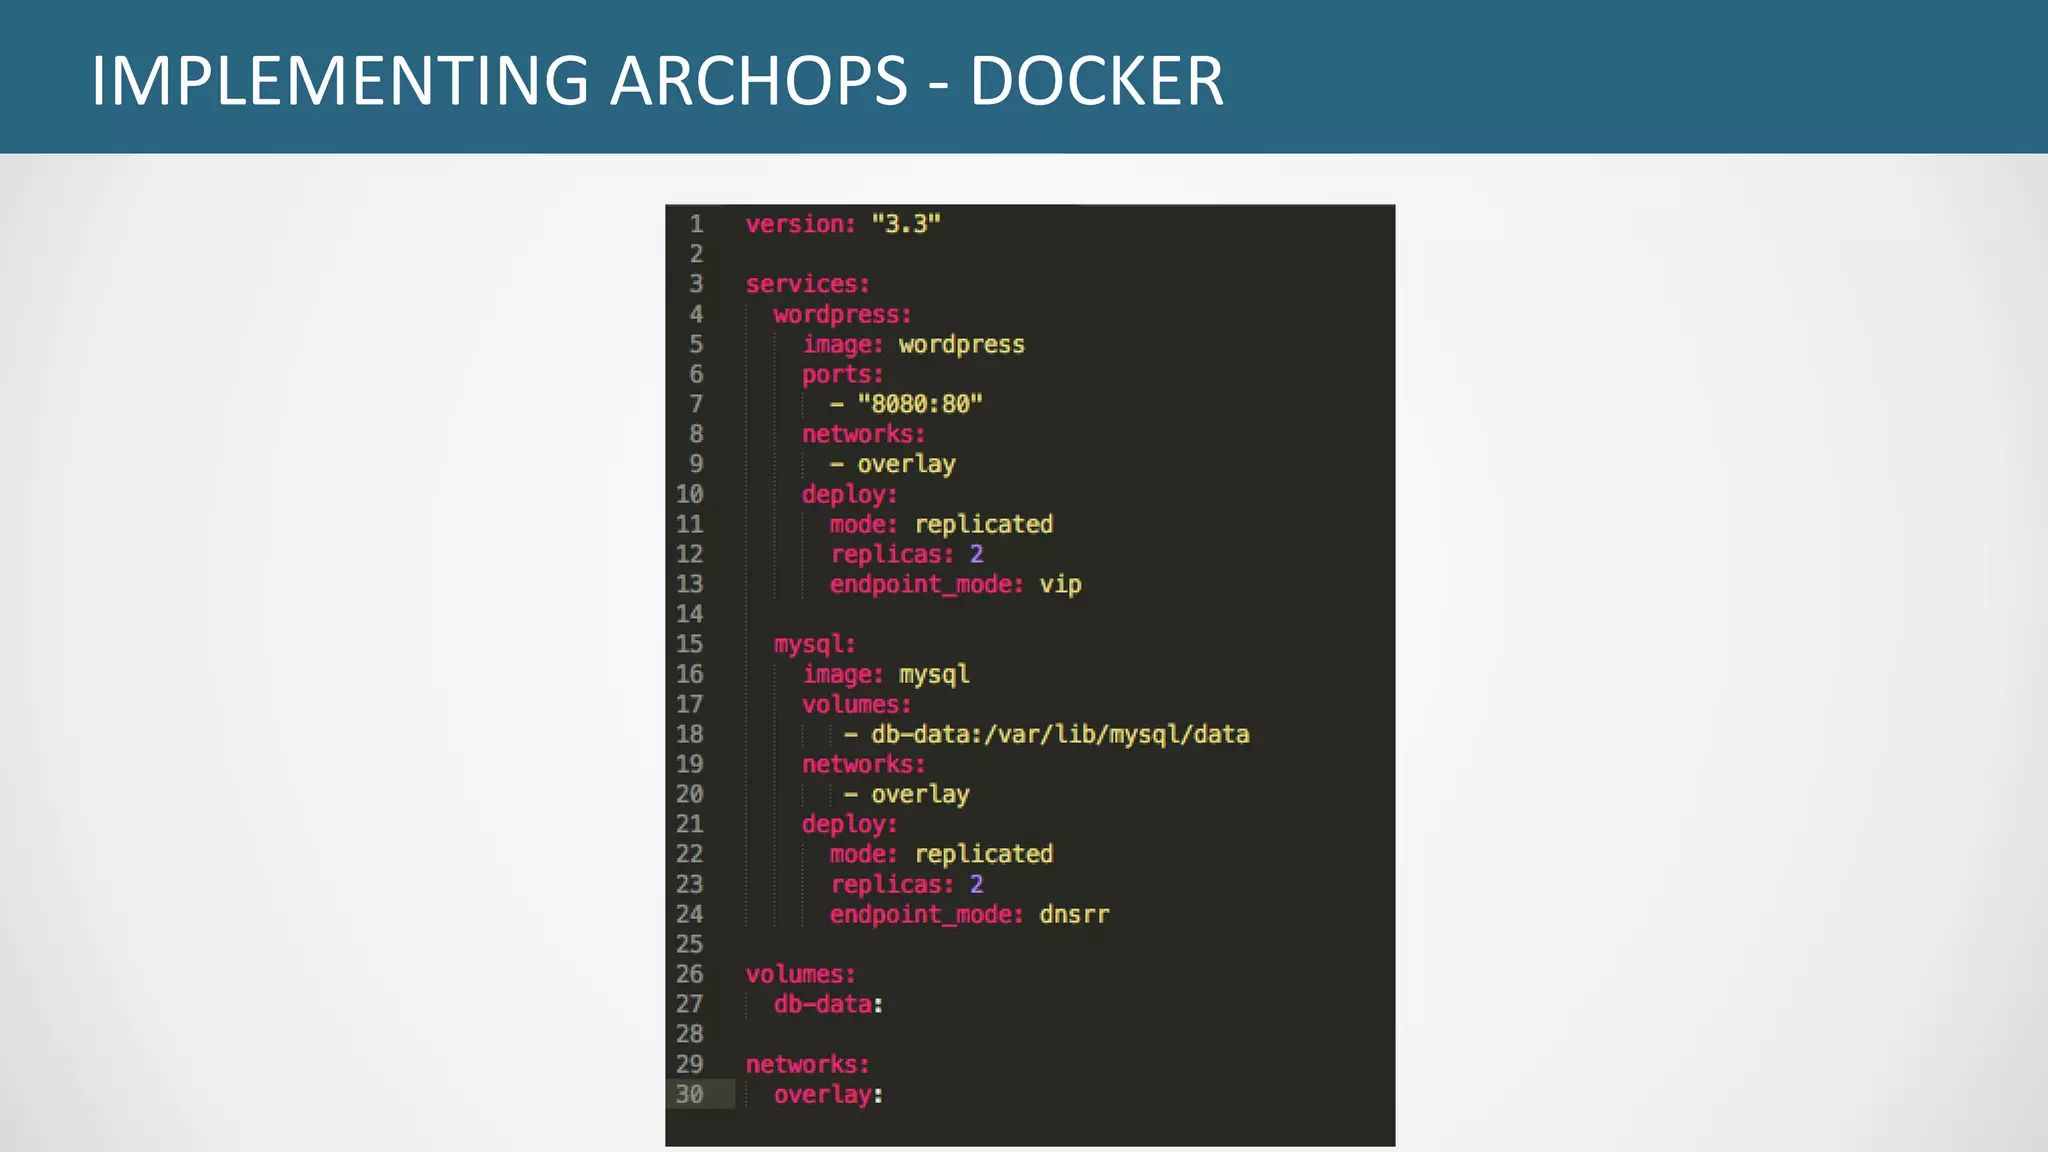This screenshot has height=1152, width=2048.
Task: Click line number 14 in gutter
Action: pyautogui.click(x=689, y=614)
